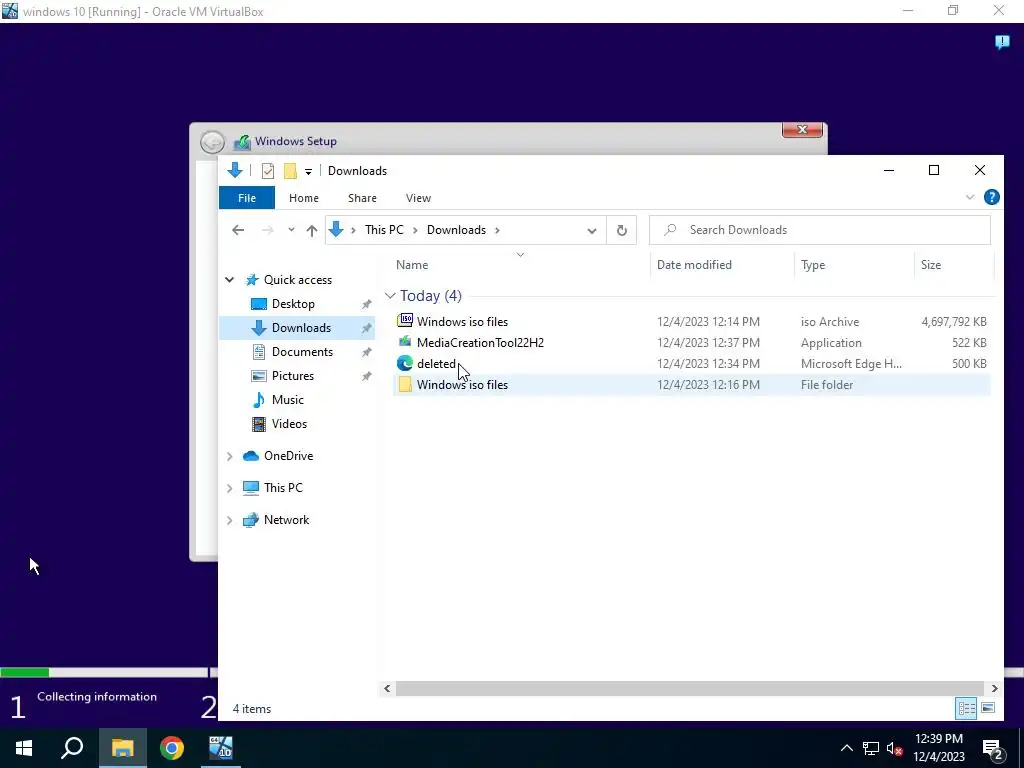Refresh the Downloads folder view
This screenshot has height=768, width=1024.
pyautogui.click(x=622, y=230)
